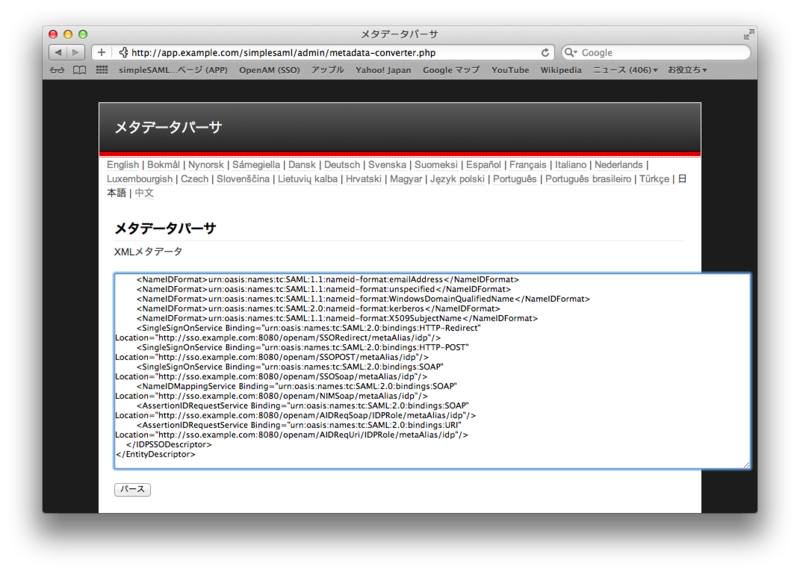The width and height of the screenshot is (800, 572).
Task: Switch language to Português
Action: [515, 179]
